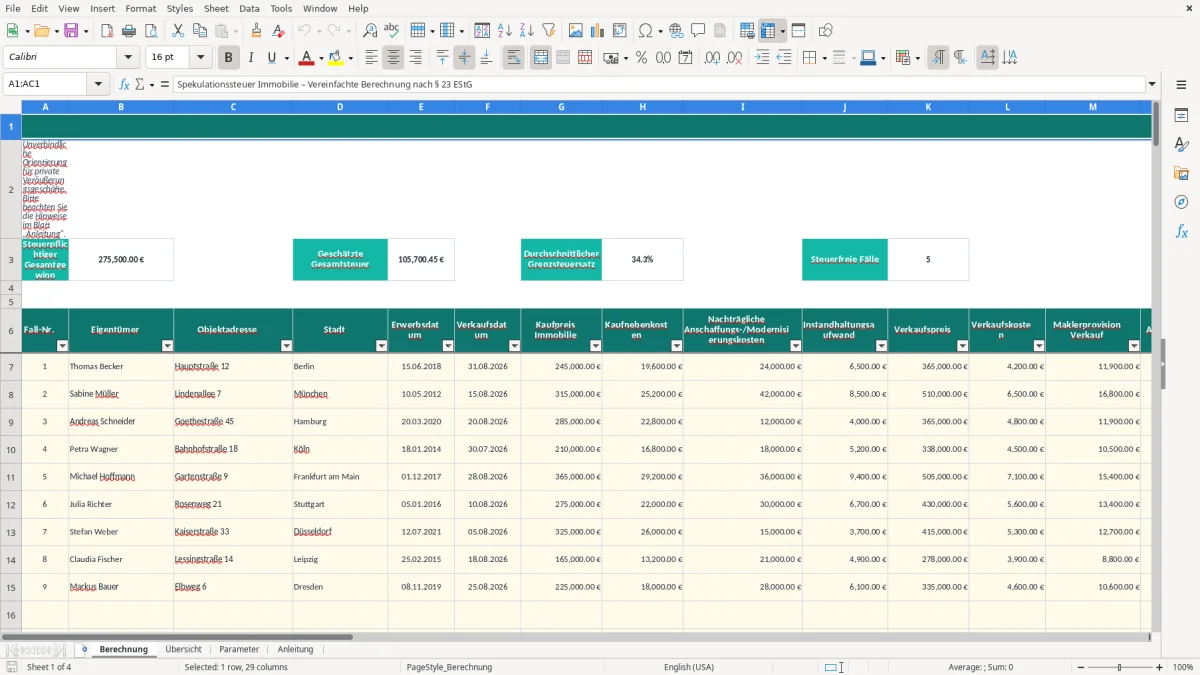Click zoom in plus button
The image size is (1200, 675).
(1160, 667)
